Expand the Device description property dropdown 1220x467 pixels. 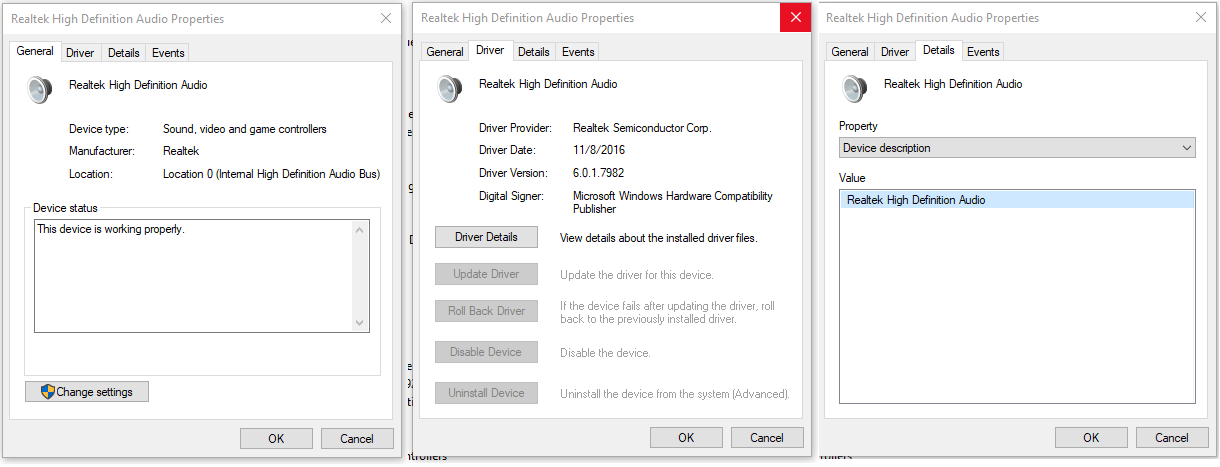(x=1017, y=148)
